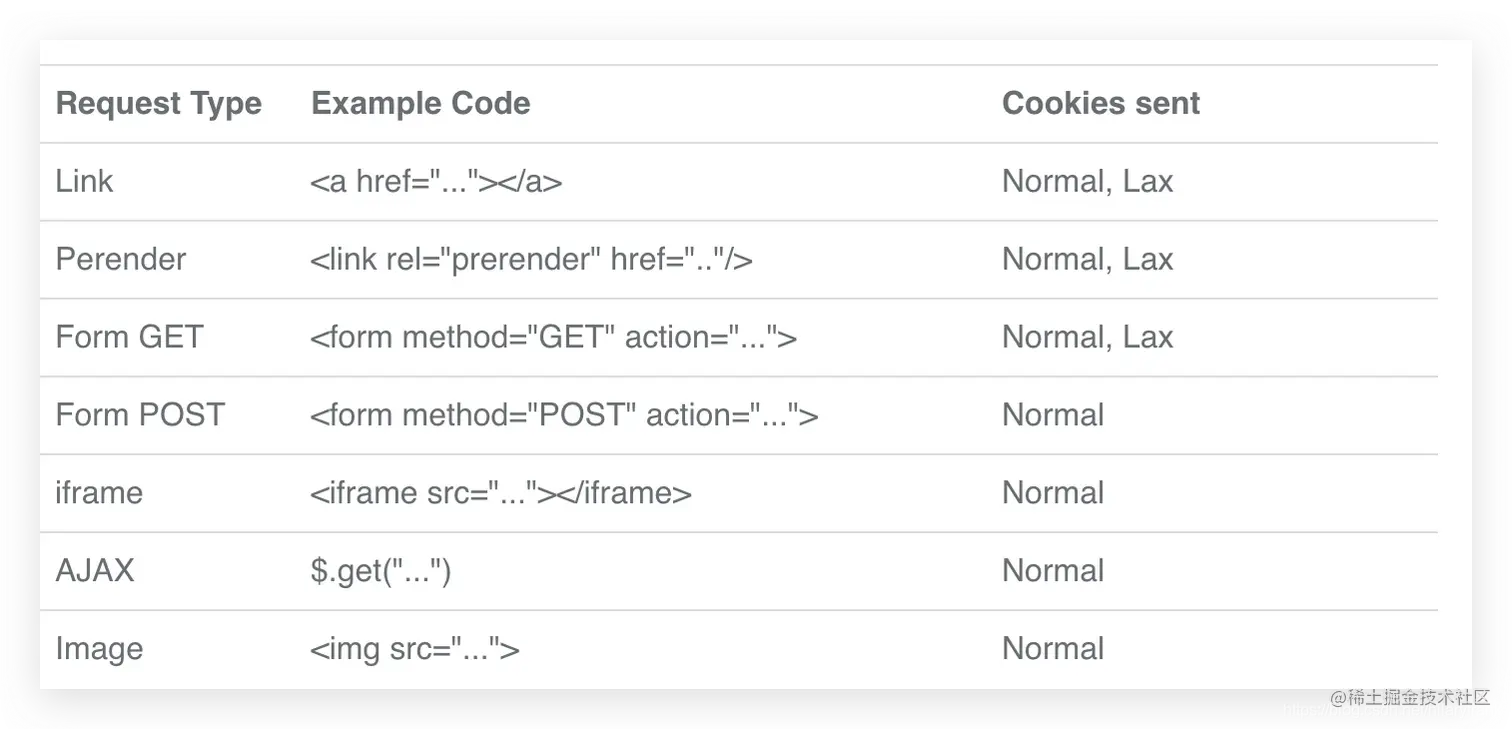Click the anchor href example code
Screen dimensions: 1512x729
point(436,181)
